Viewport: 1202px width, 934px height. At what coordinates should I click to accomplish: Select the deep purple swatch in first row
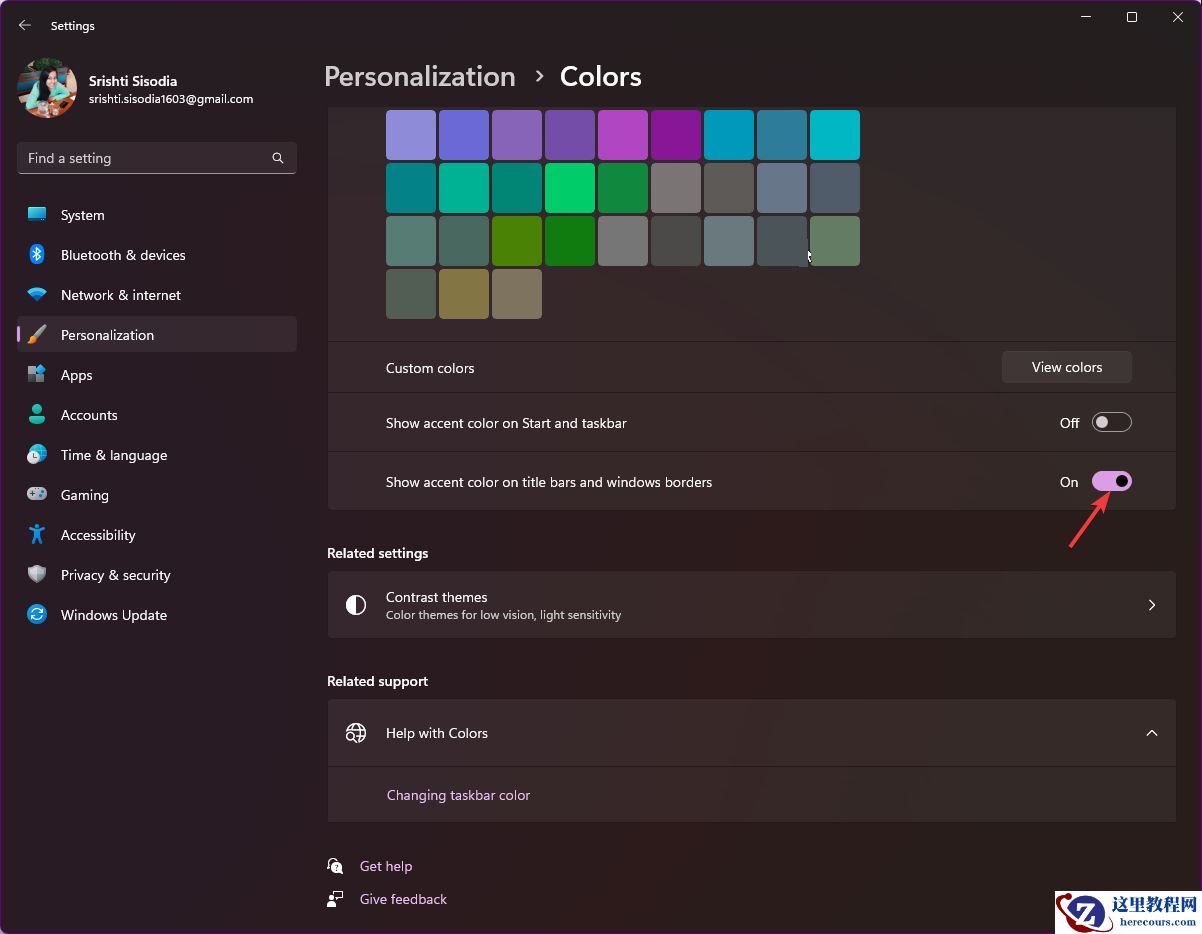tap(676, 135)
